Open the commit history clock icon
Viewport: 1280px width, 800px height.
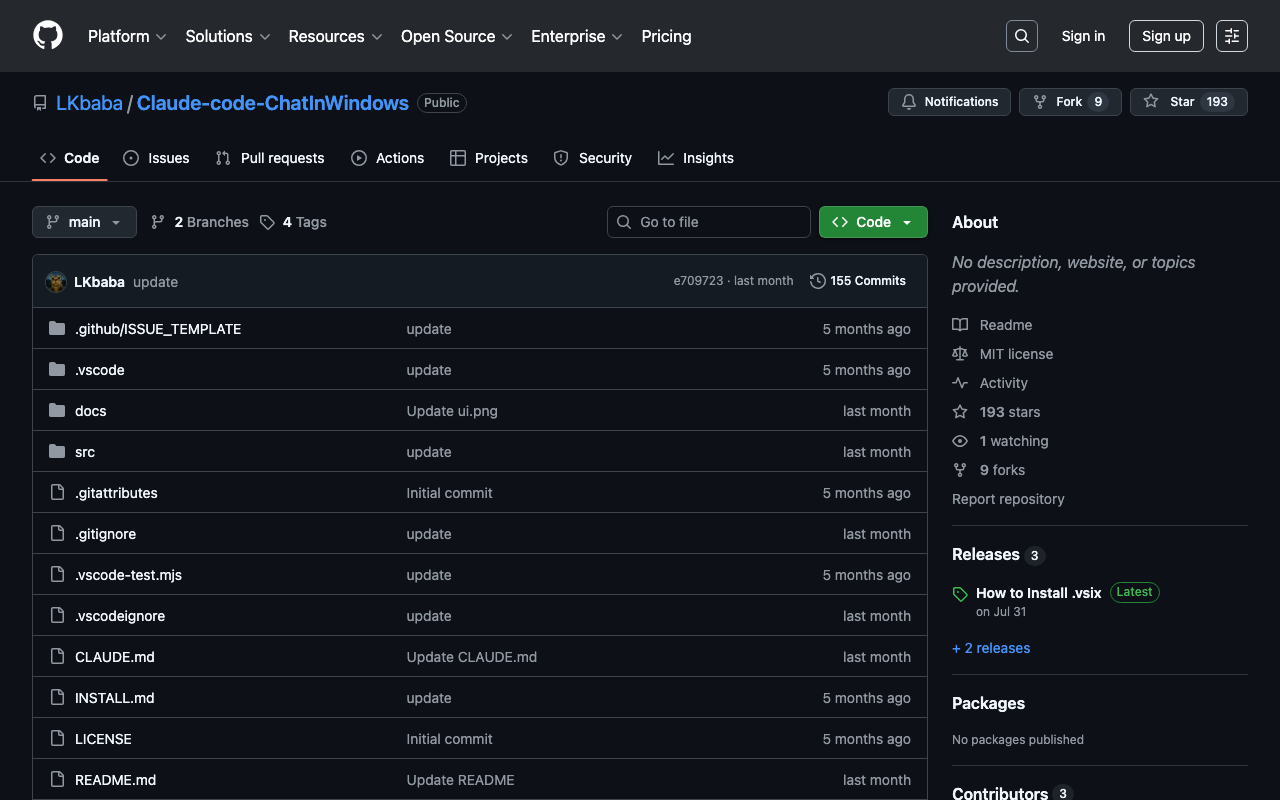pyautogui.click(x=817, y=281)
